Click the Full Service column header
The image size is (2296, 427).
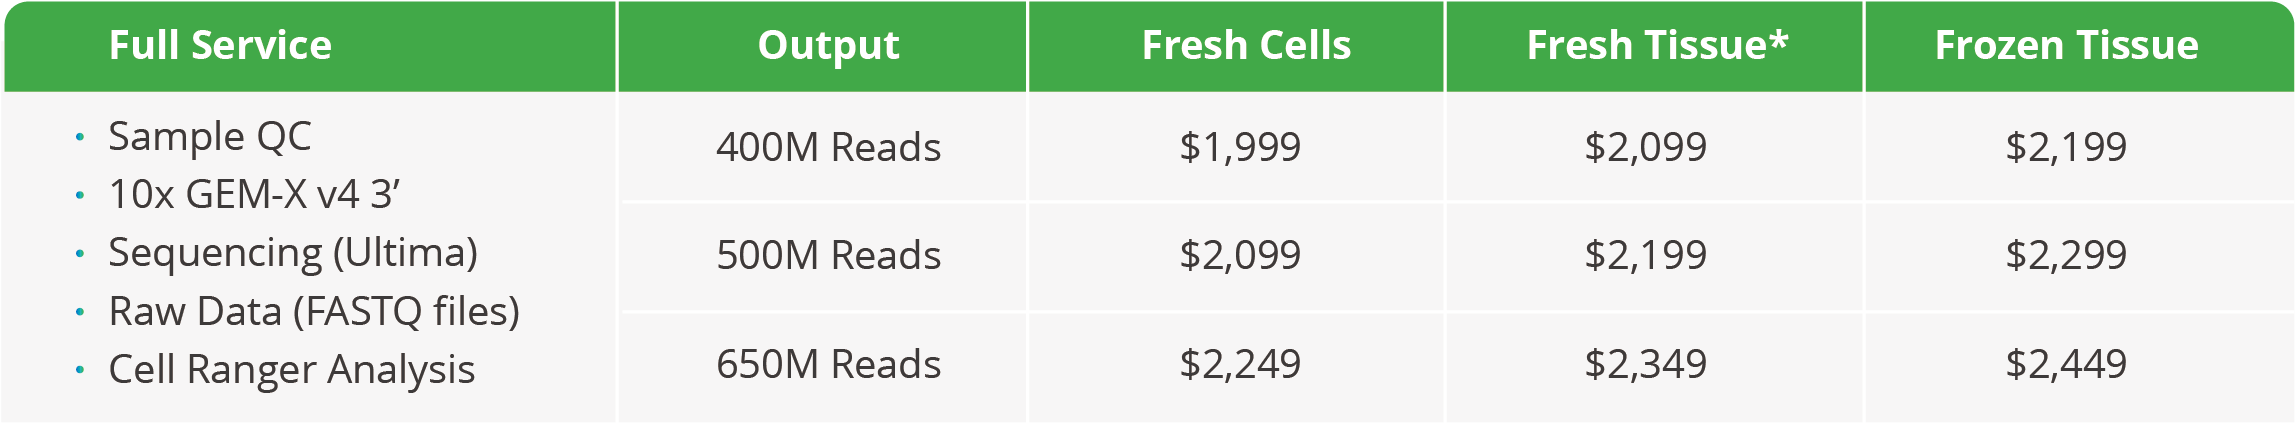point(220,46)
